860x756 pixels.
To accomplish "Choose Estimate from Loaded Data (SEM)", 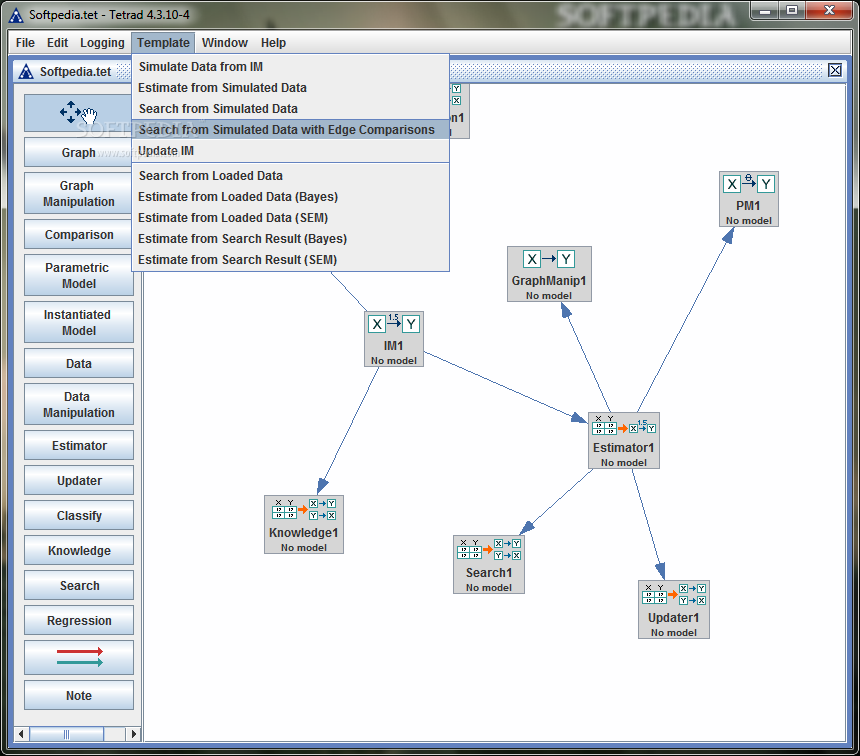I will [291, 218].
